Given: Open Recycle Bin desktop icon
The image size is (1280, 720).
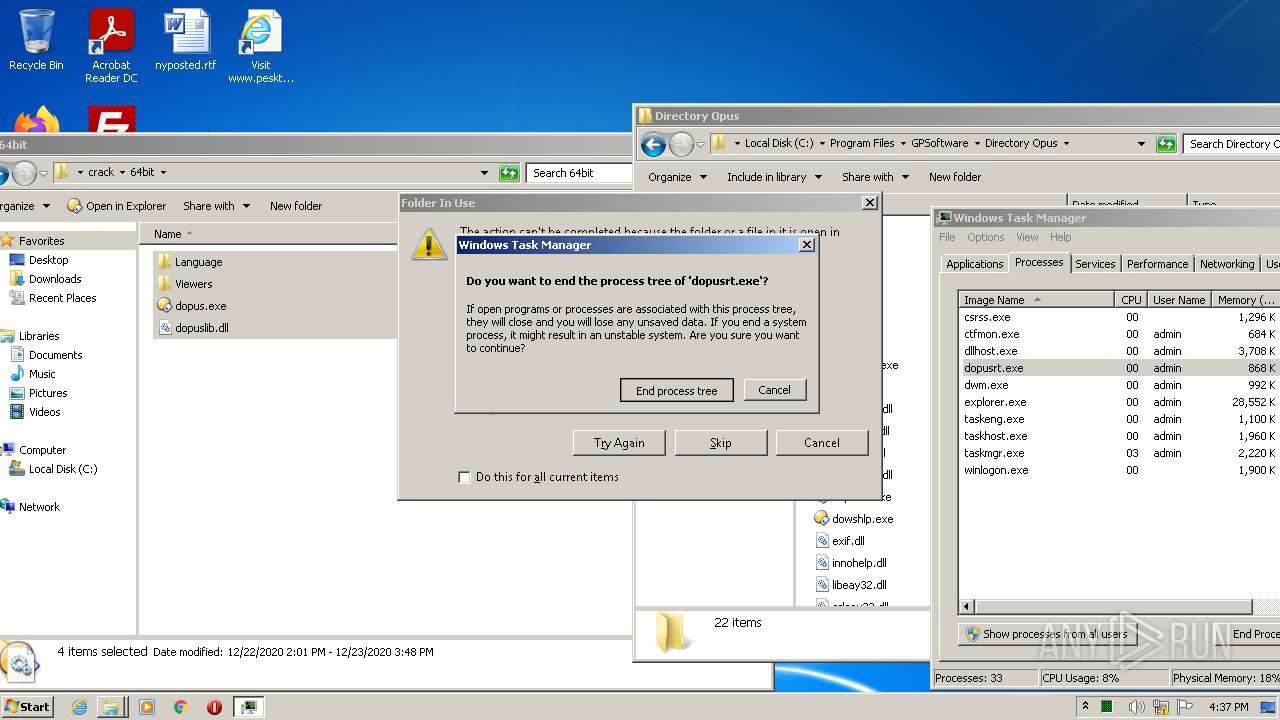Looking at the screenshot, I should [36, 40].
